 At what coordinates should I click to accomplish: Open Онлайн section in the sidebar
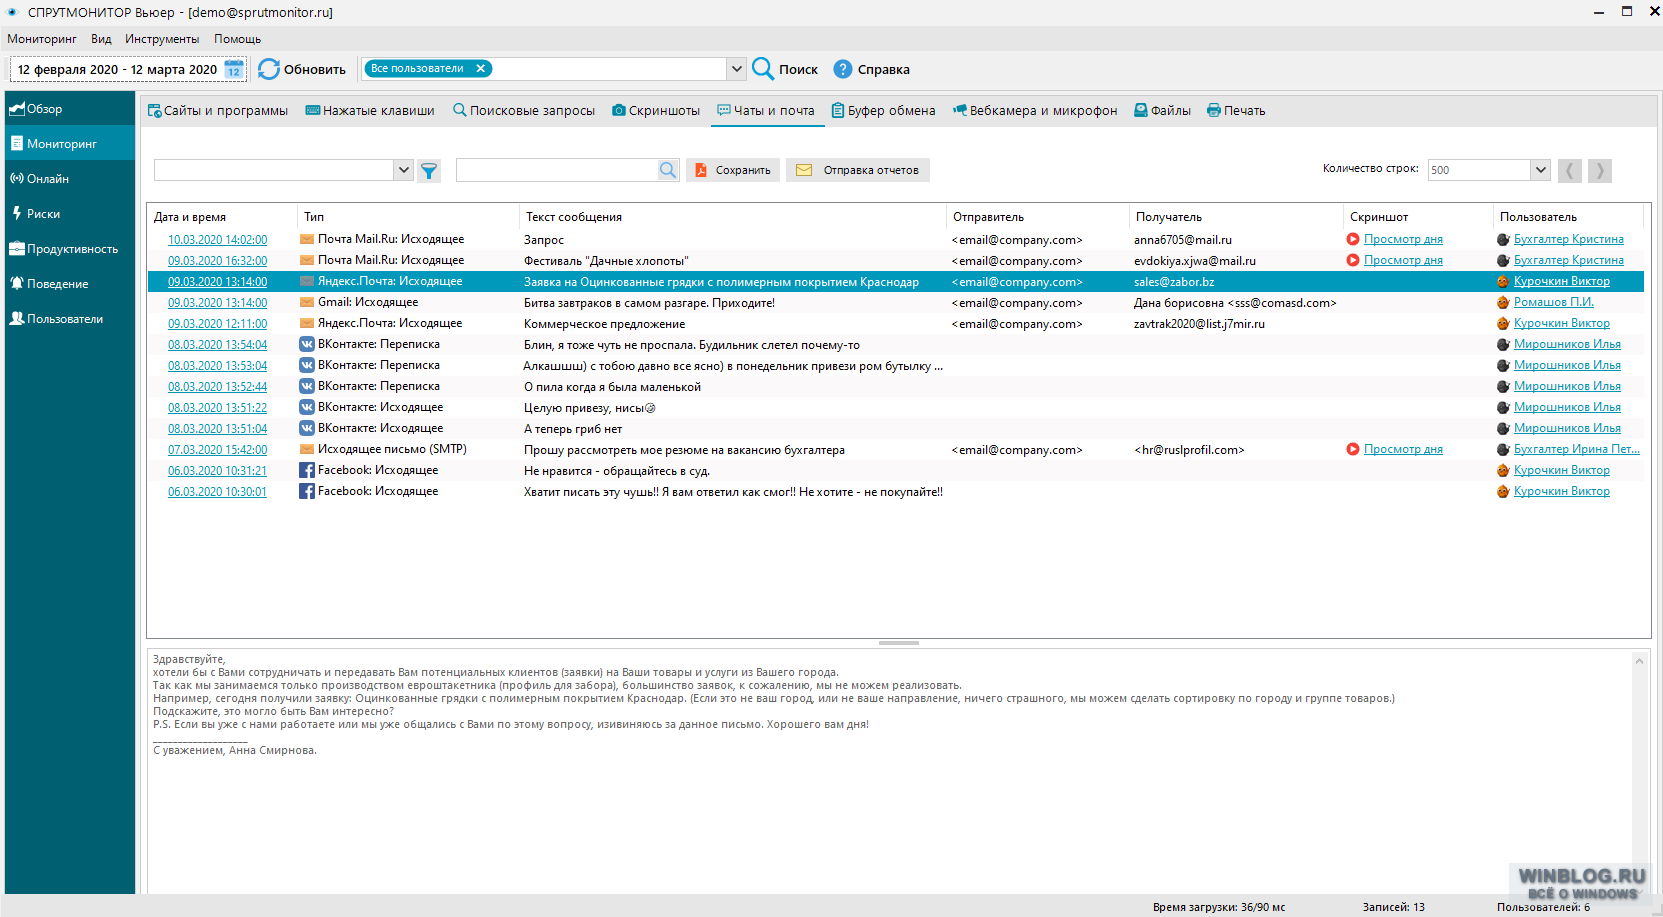[x=70, y=179]
